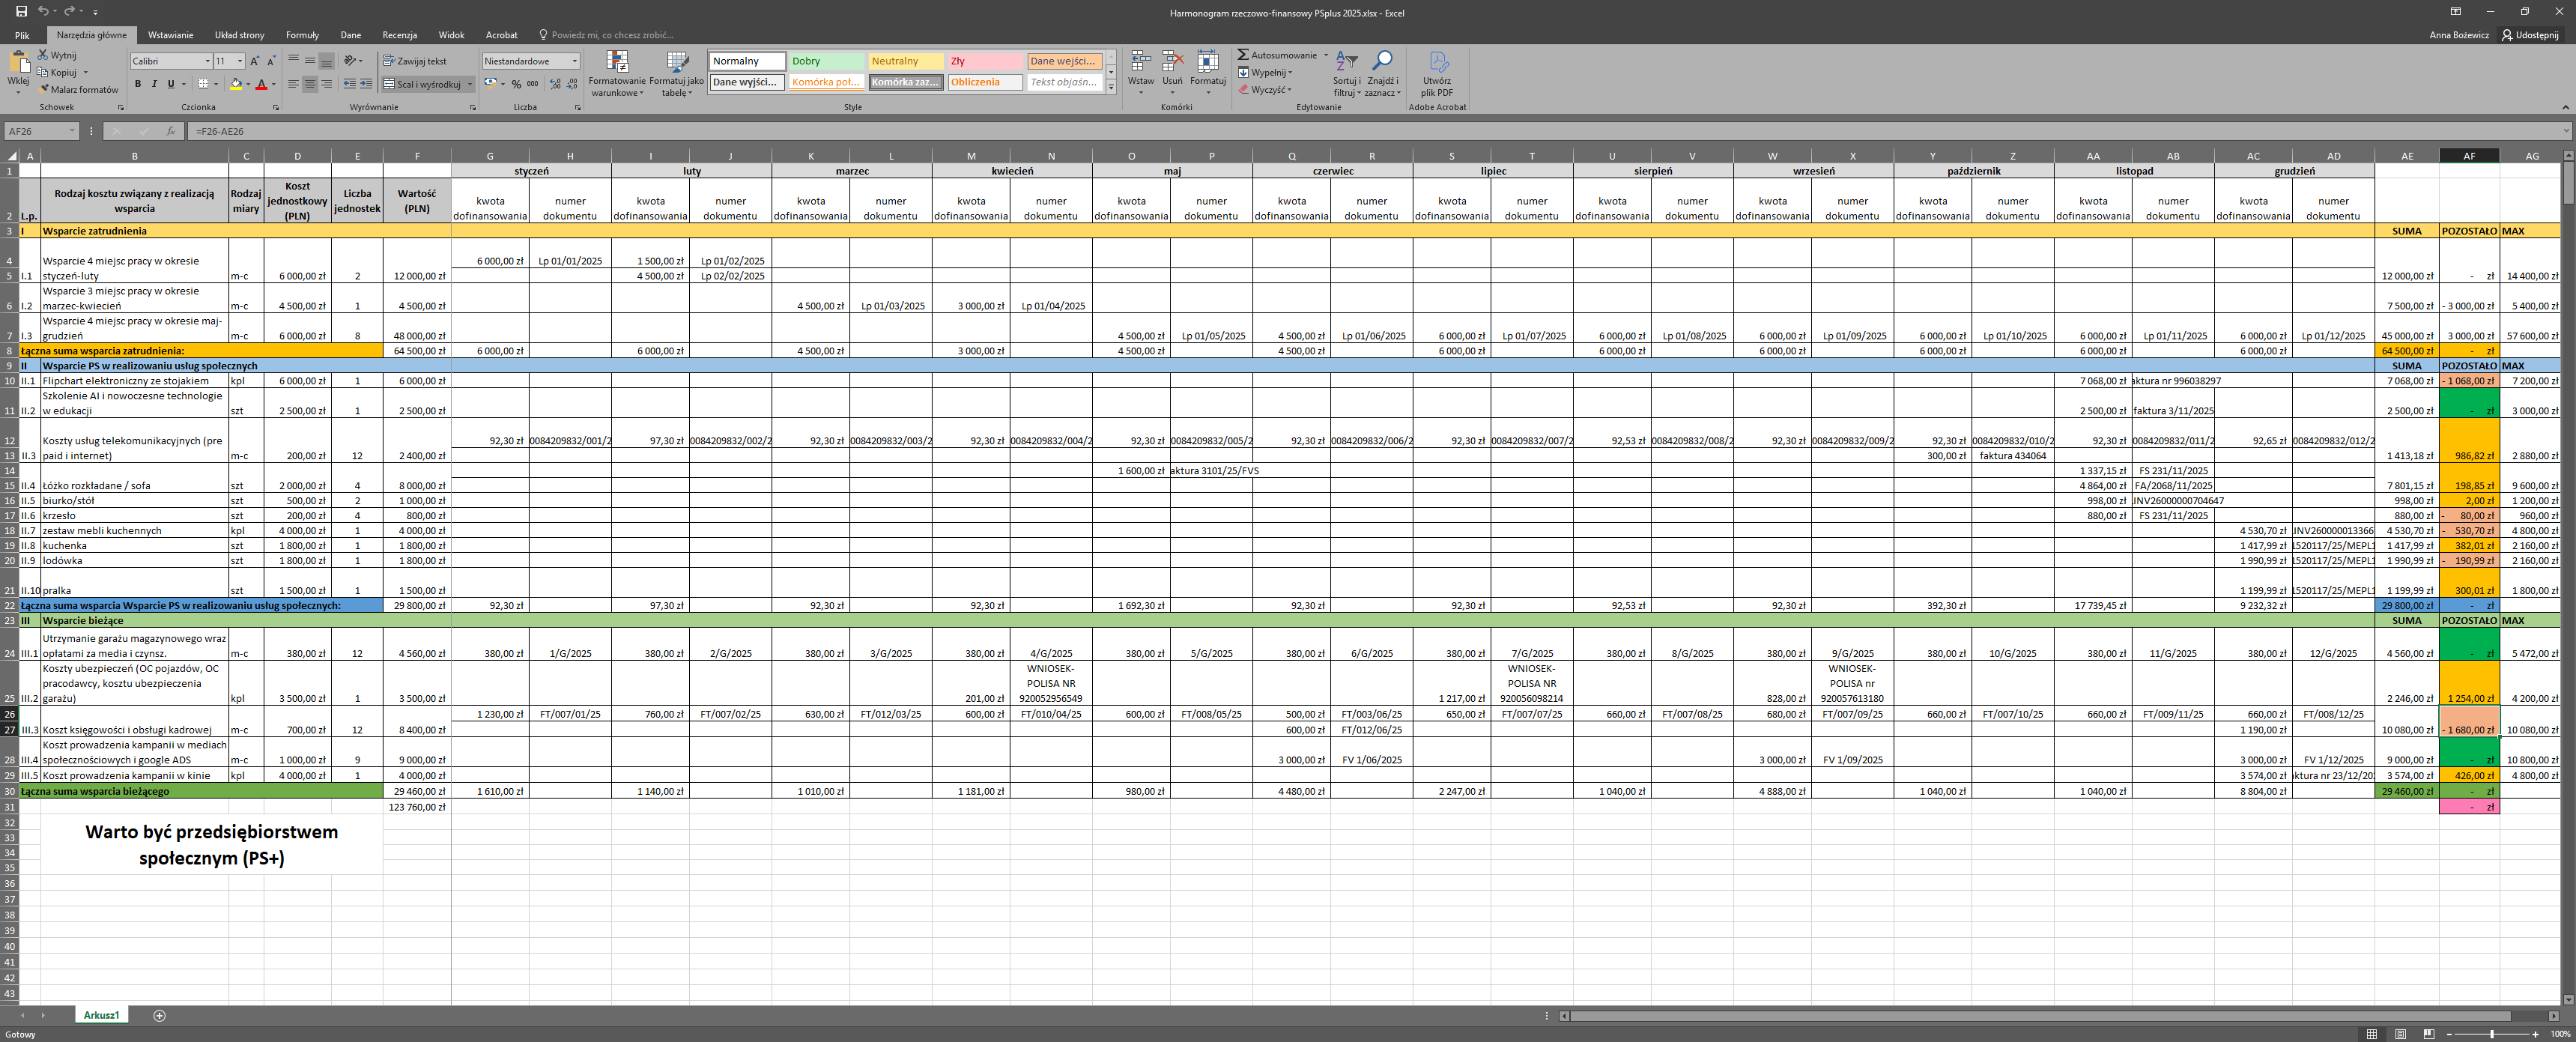Image resolution: width=2576 pixels, height=1042 pixels.
Task: Click Kopiuj (Copy) button
Action: [x=58, y=72]
